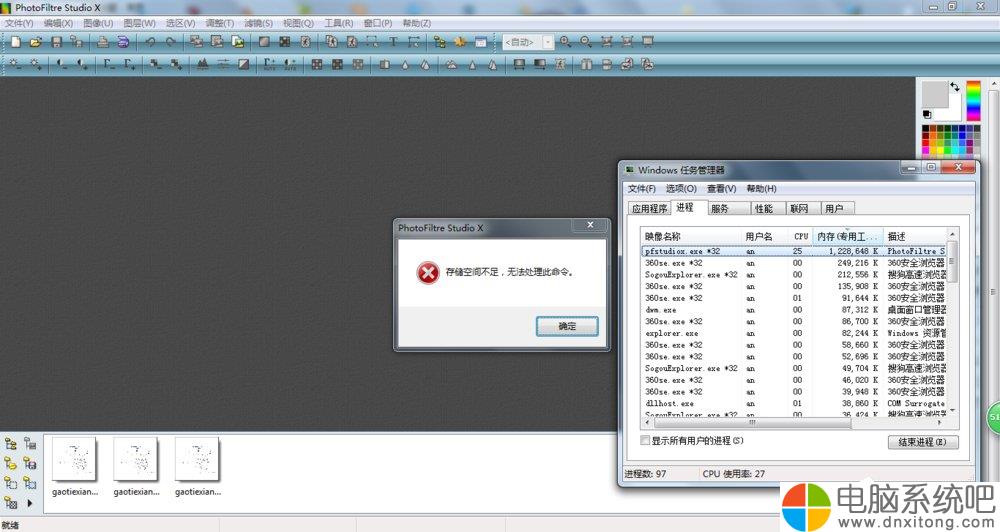Screen dimensions: 1000x532
Task: Click the Zoom in magnifier icon
Action: click(565, 42)
